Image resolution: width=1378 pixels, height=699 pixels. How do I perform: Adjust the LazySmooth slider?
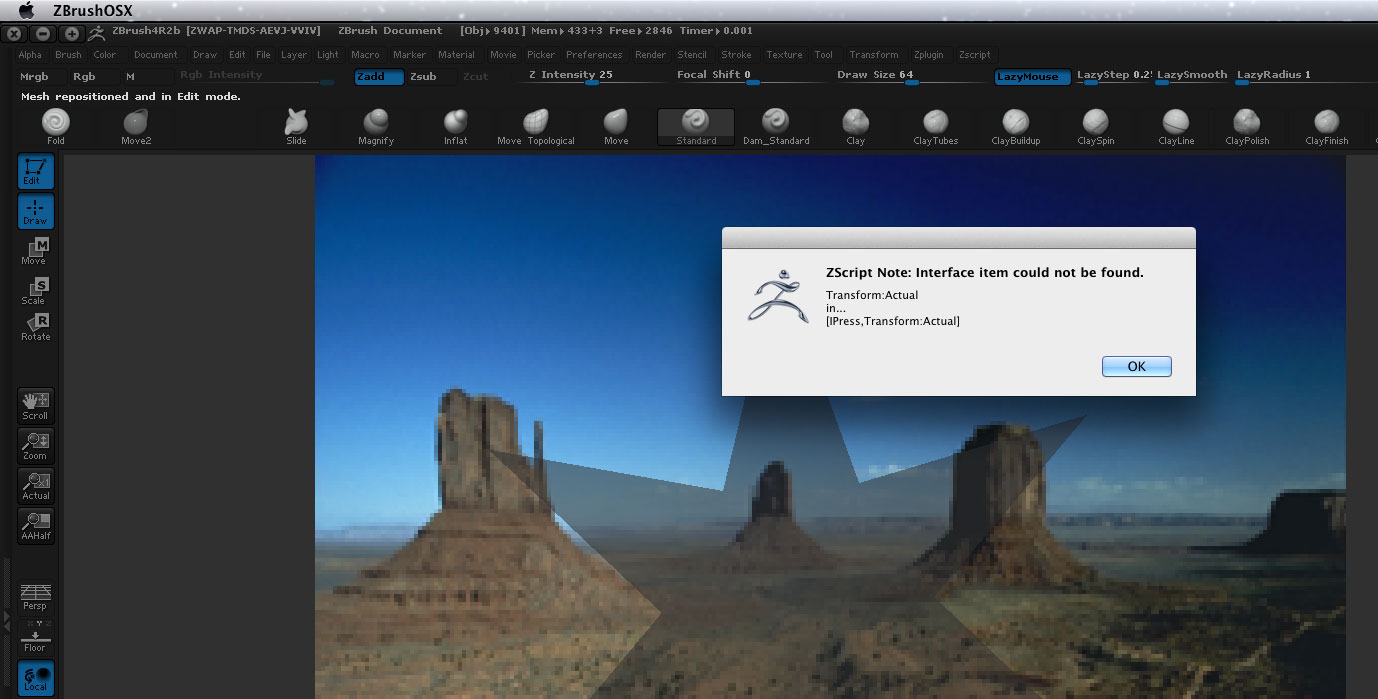click(1192, 76)
